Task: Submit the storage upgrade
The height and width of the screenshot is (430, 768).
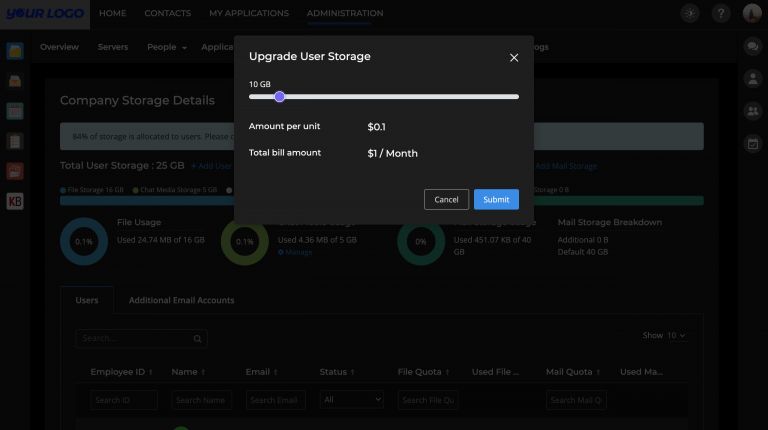Action: click(x=496, y=199)
